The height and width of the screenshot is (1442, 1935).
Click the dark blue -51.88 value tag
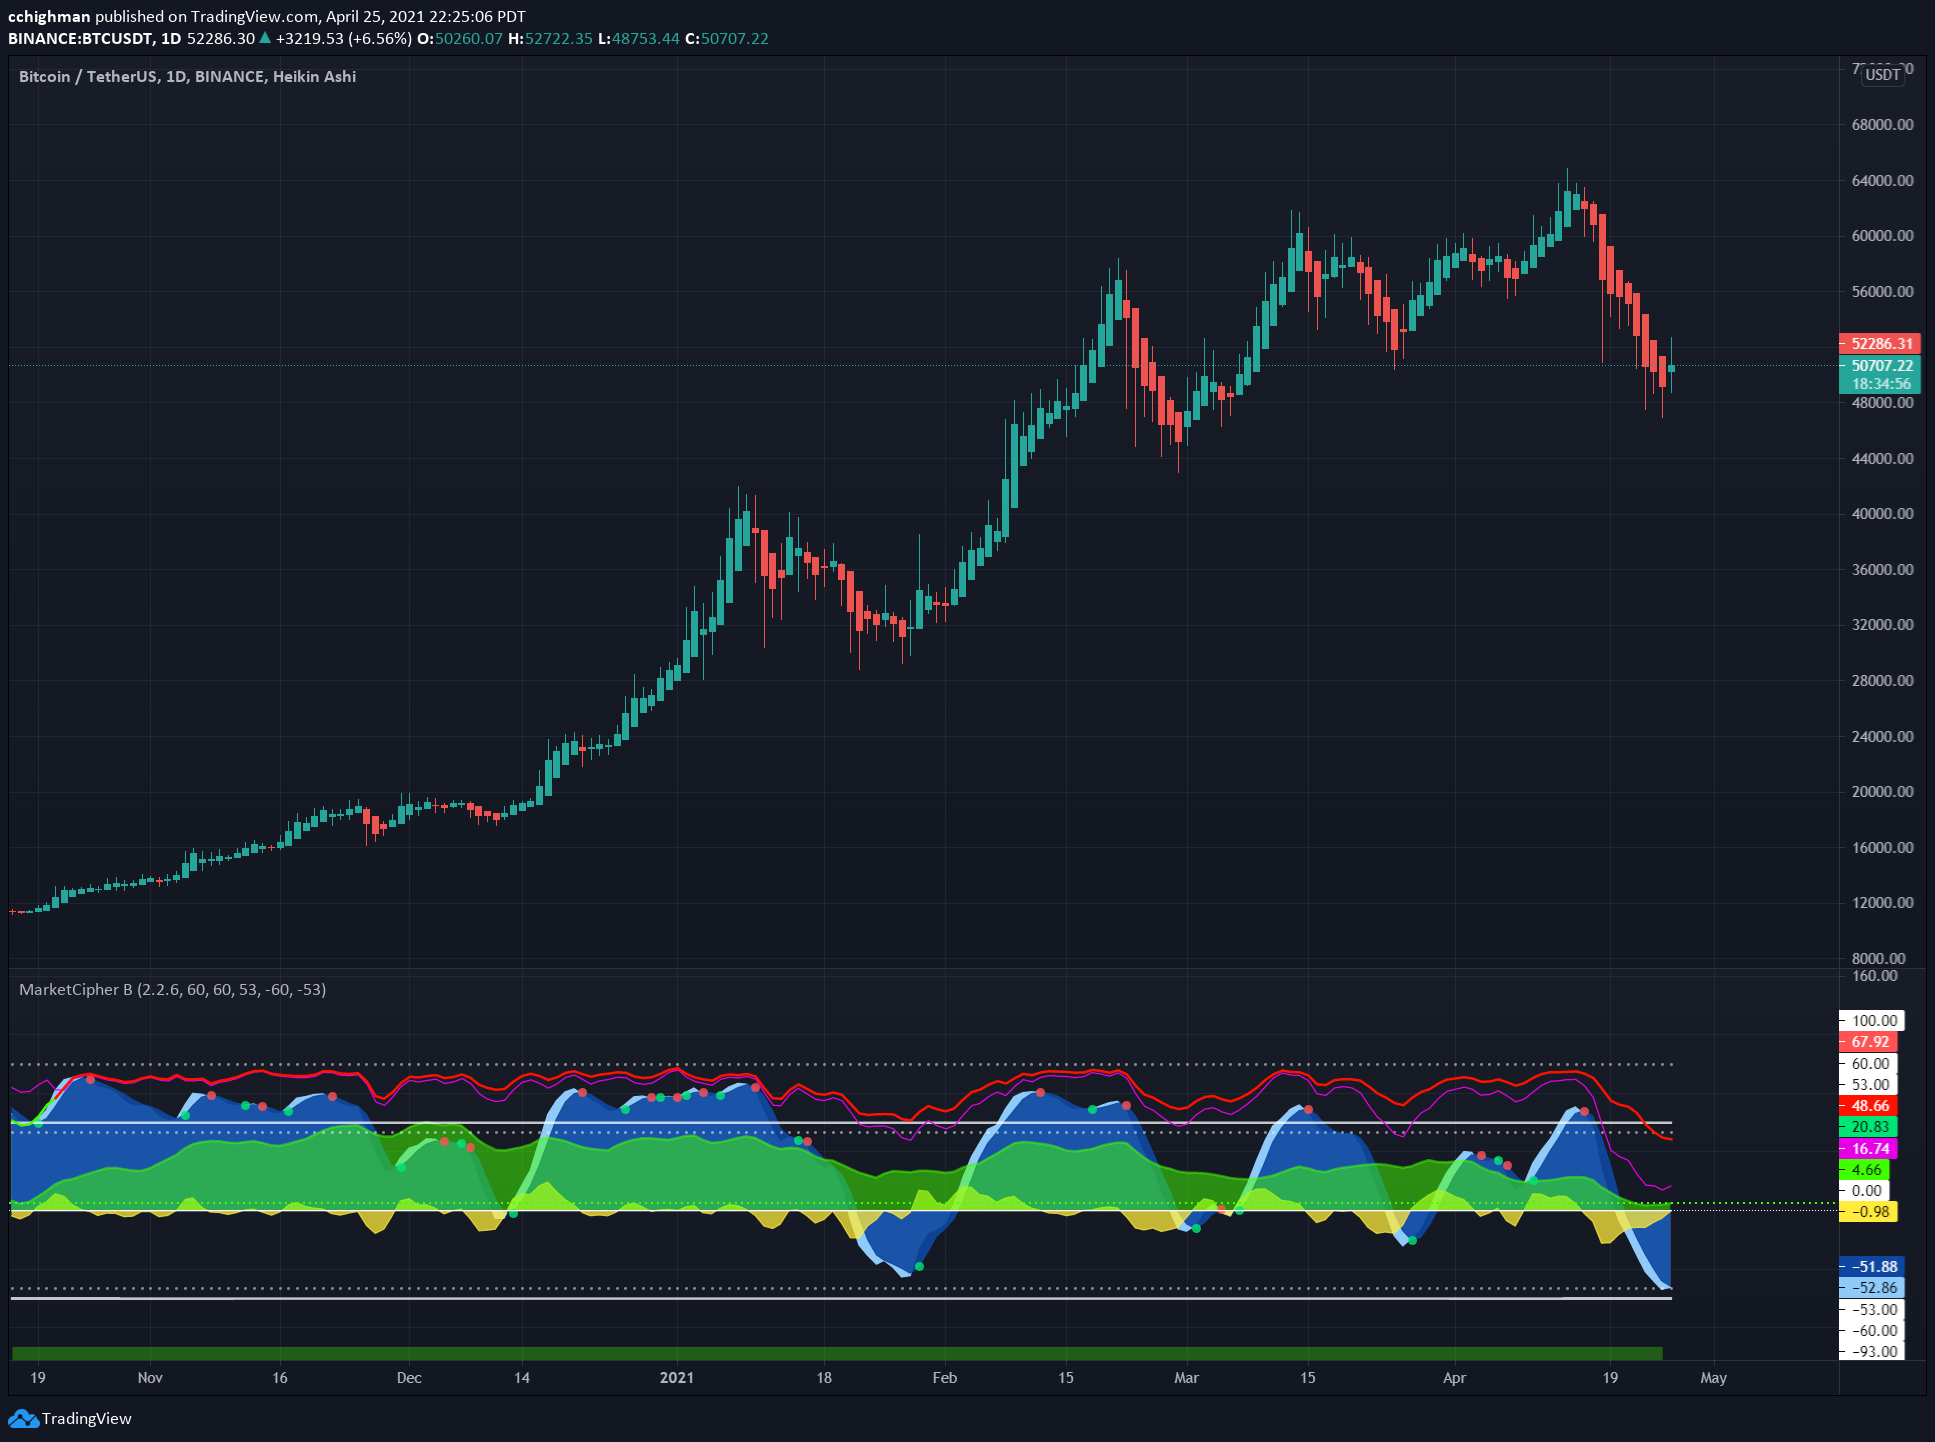click(x=1872, y=1267)
